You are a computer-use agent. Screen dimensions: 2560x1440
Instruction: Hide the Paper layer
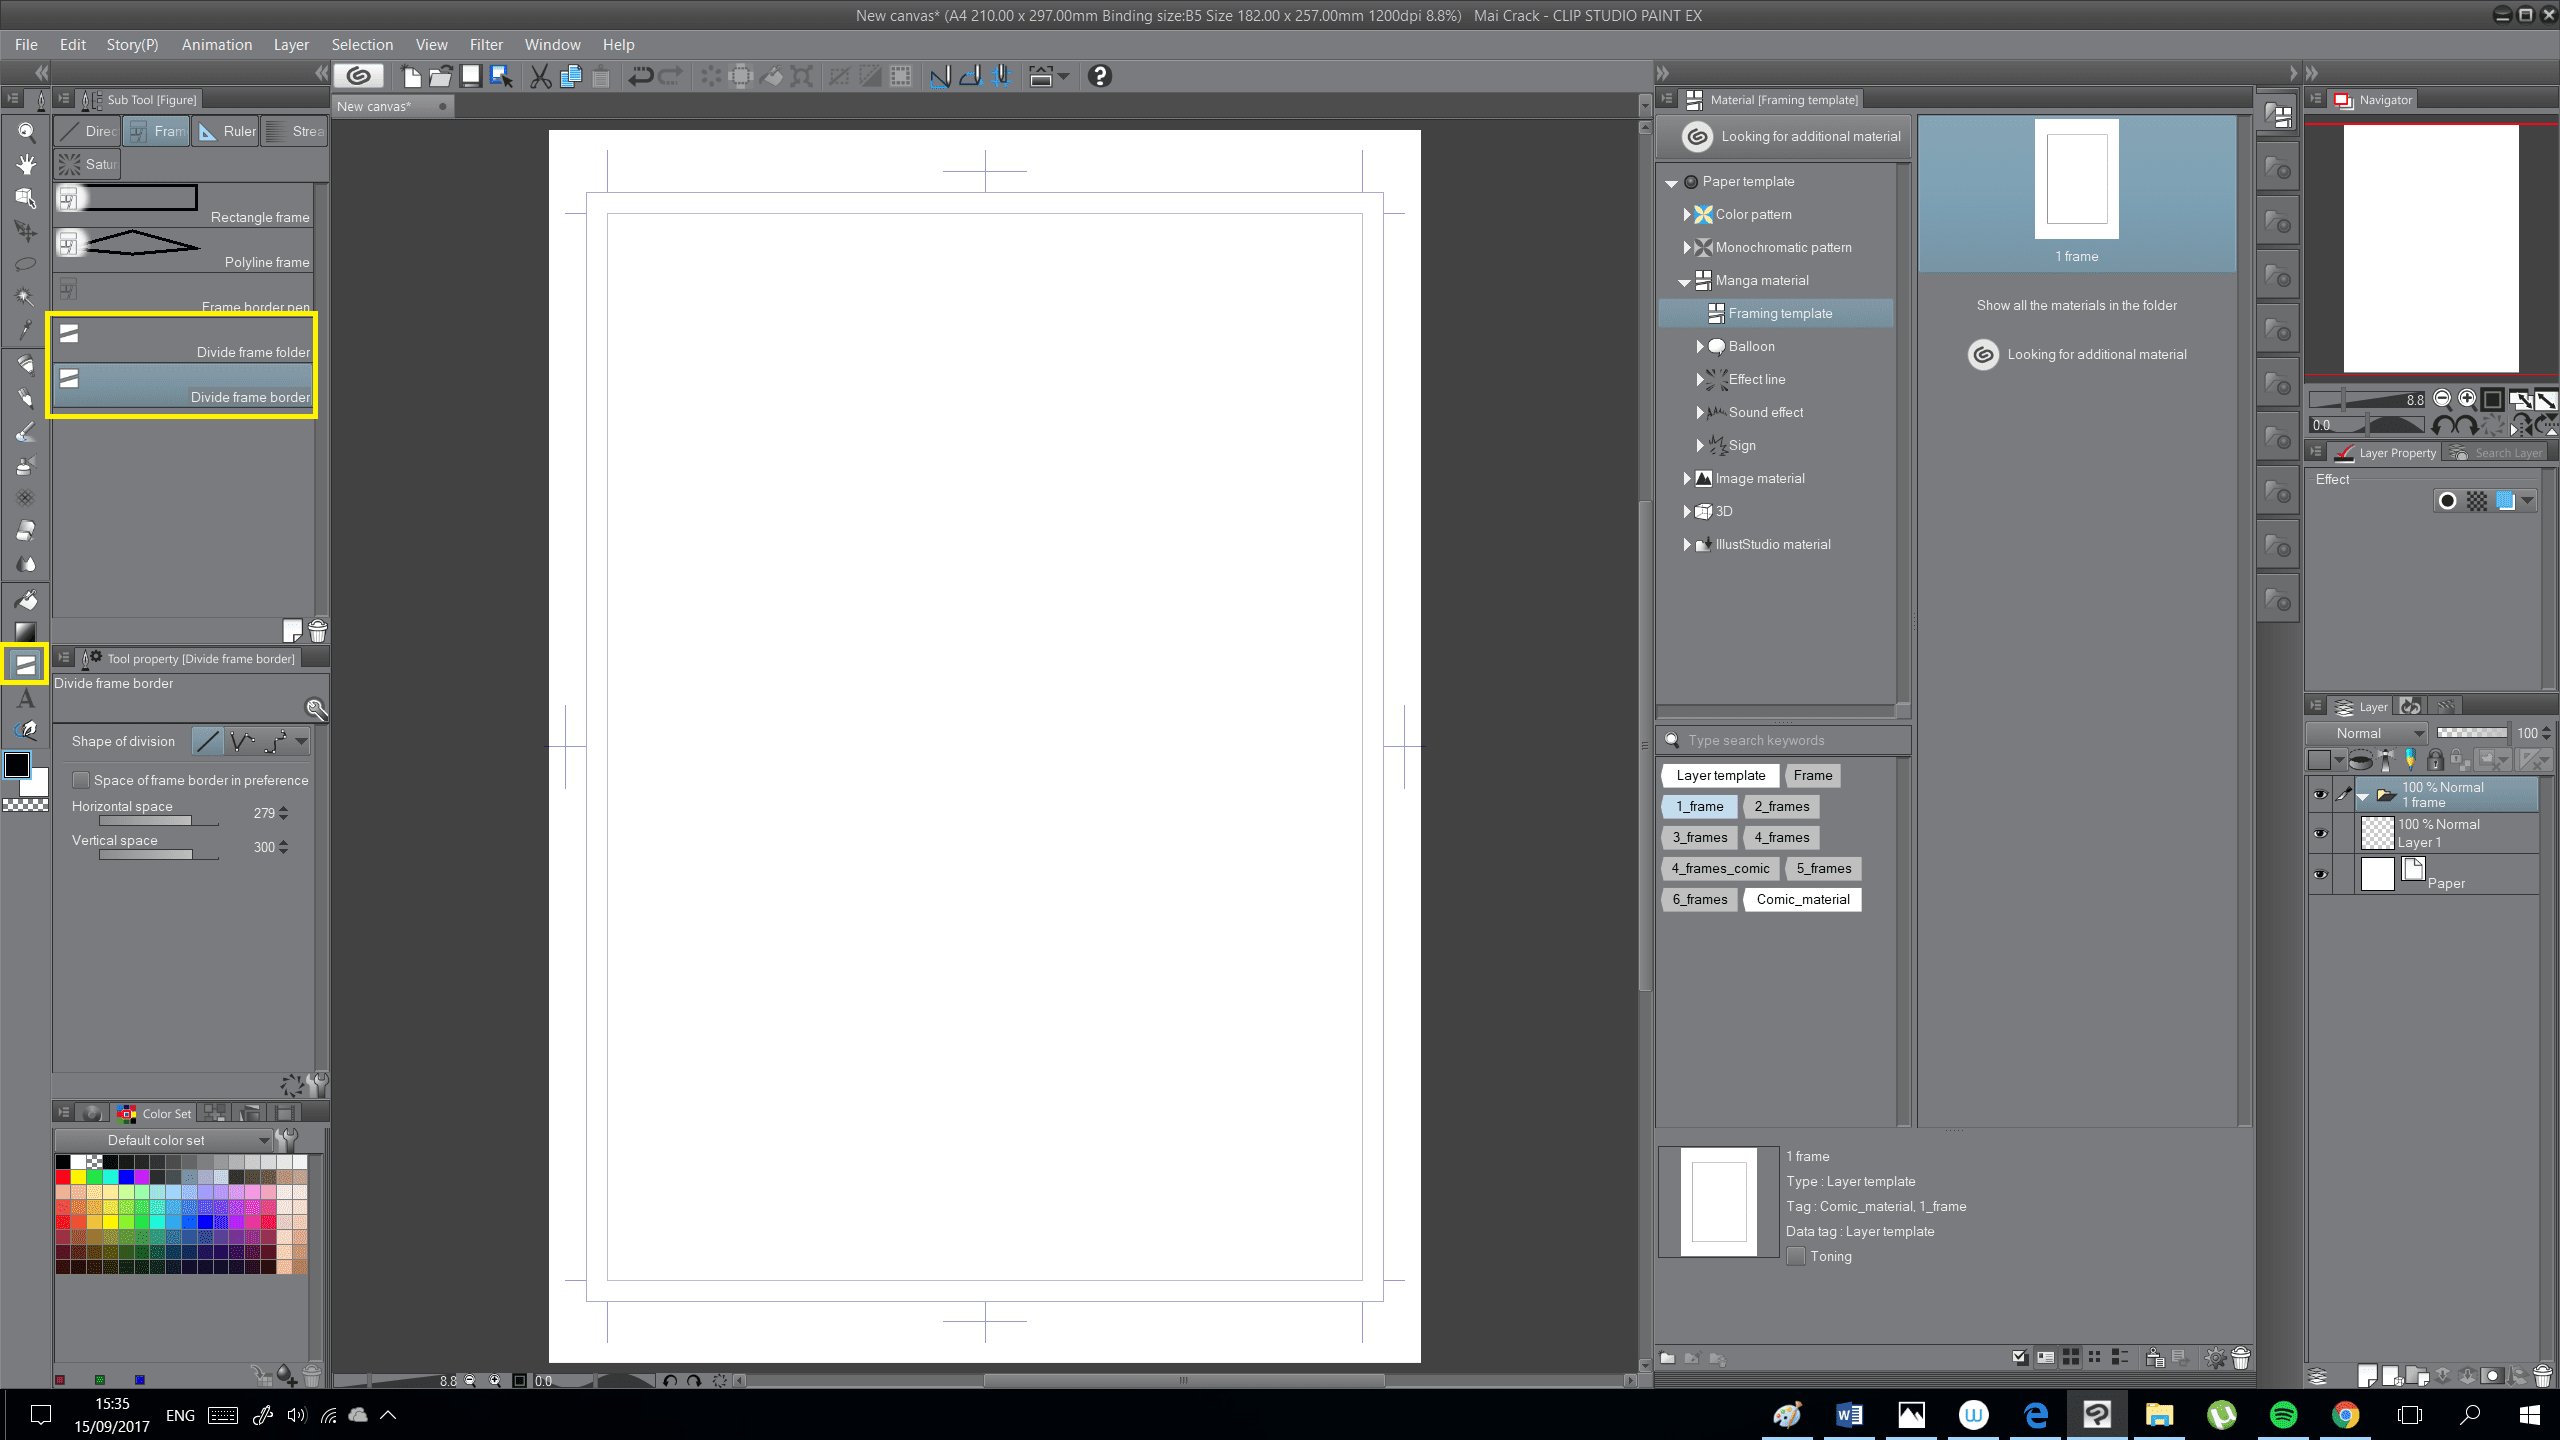(2320, 874)
